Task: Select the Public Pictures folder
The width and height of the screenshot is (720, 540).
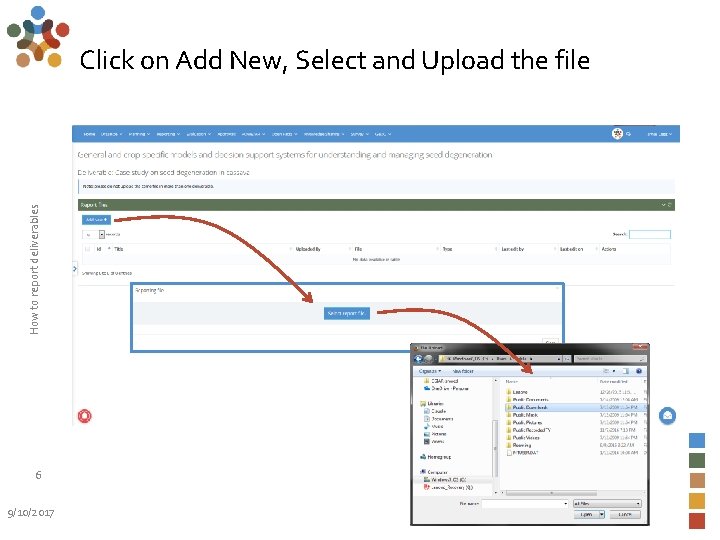Action: (524, 422)
